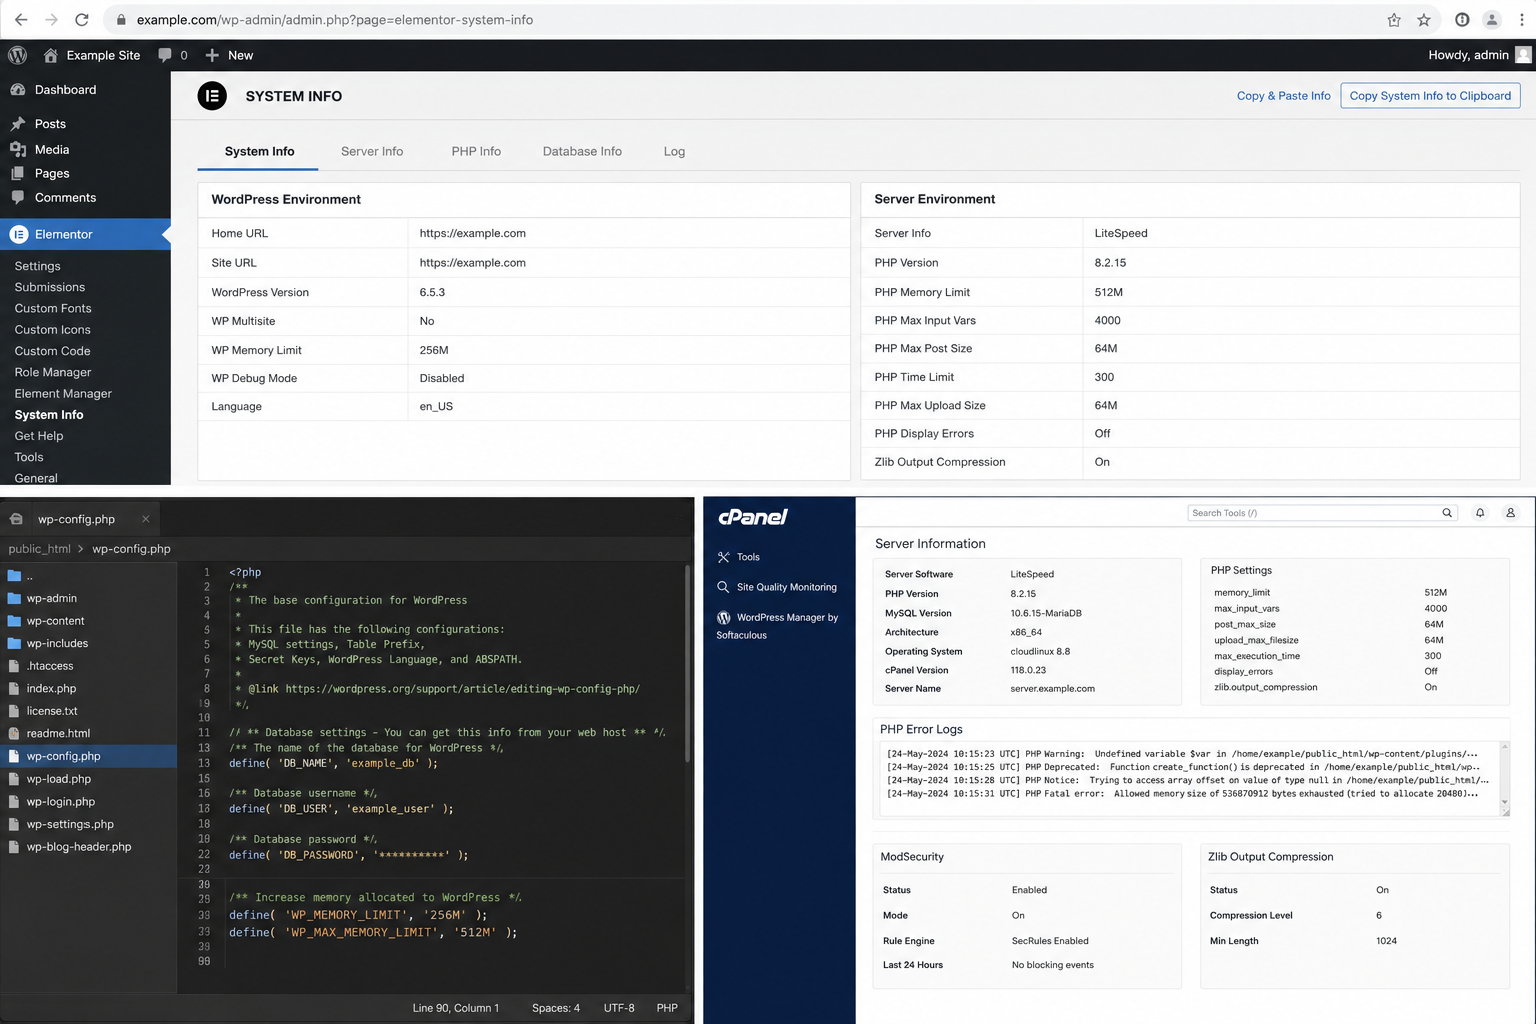Click the Site Quality Monitoring magnifier icon

click(724, 587)
